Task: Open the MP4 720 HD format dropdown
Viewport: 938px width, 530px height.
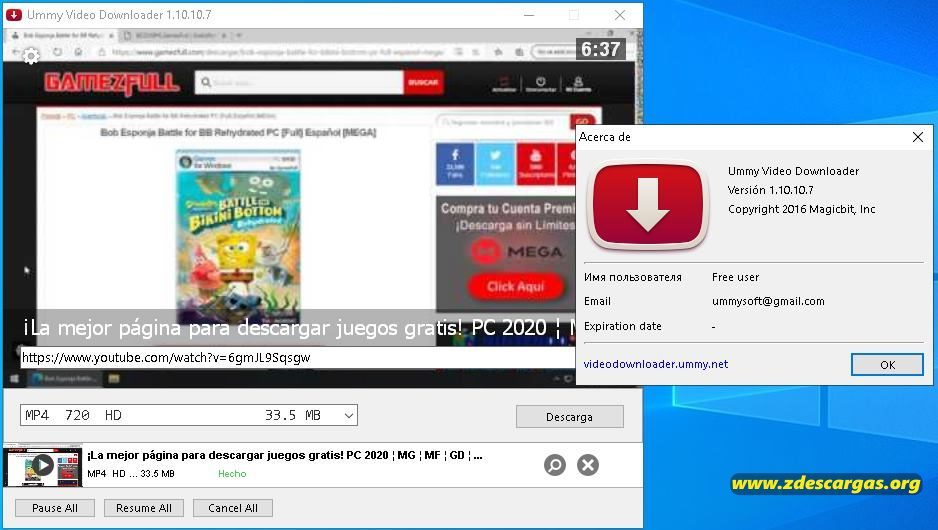Action: [188, 415]
